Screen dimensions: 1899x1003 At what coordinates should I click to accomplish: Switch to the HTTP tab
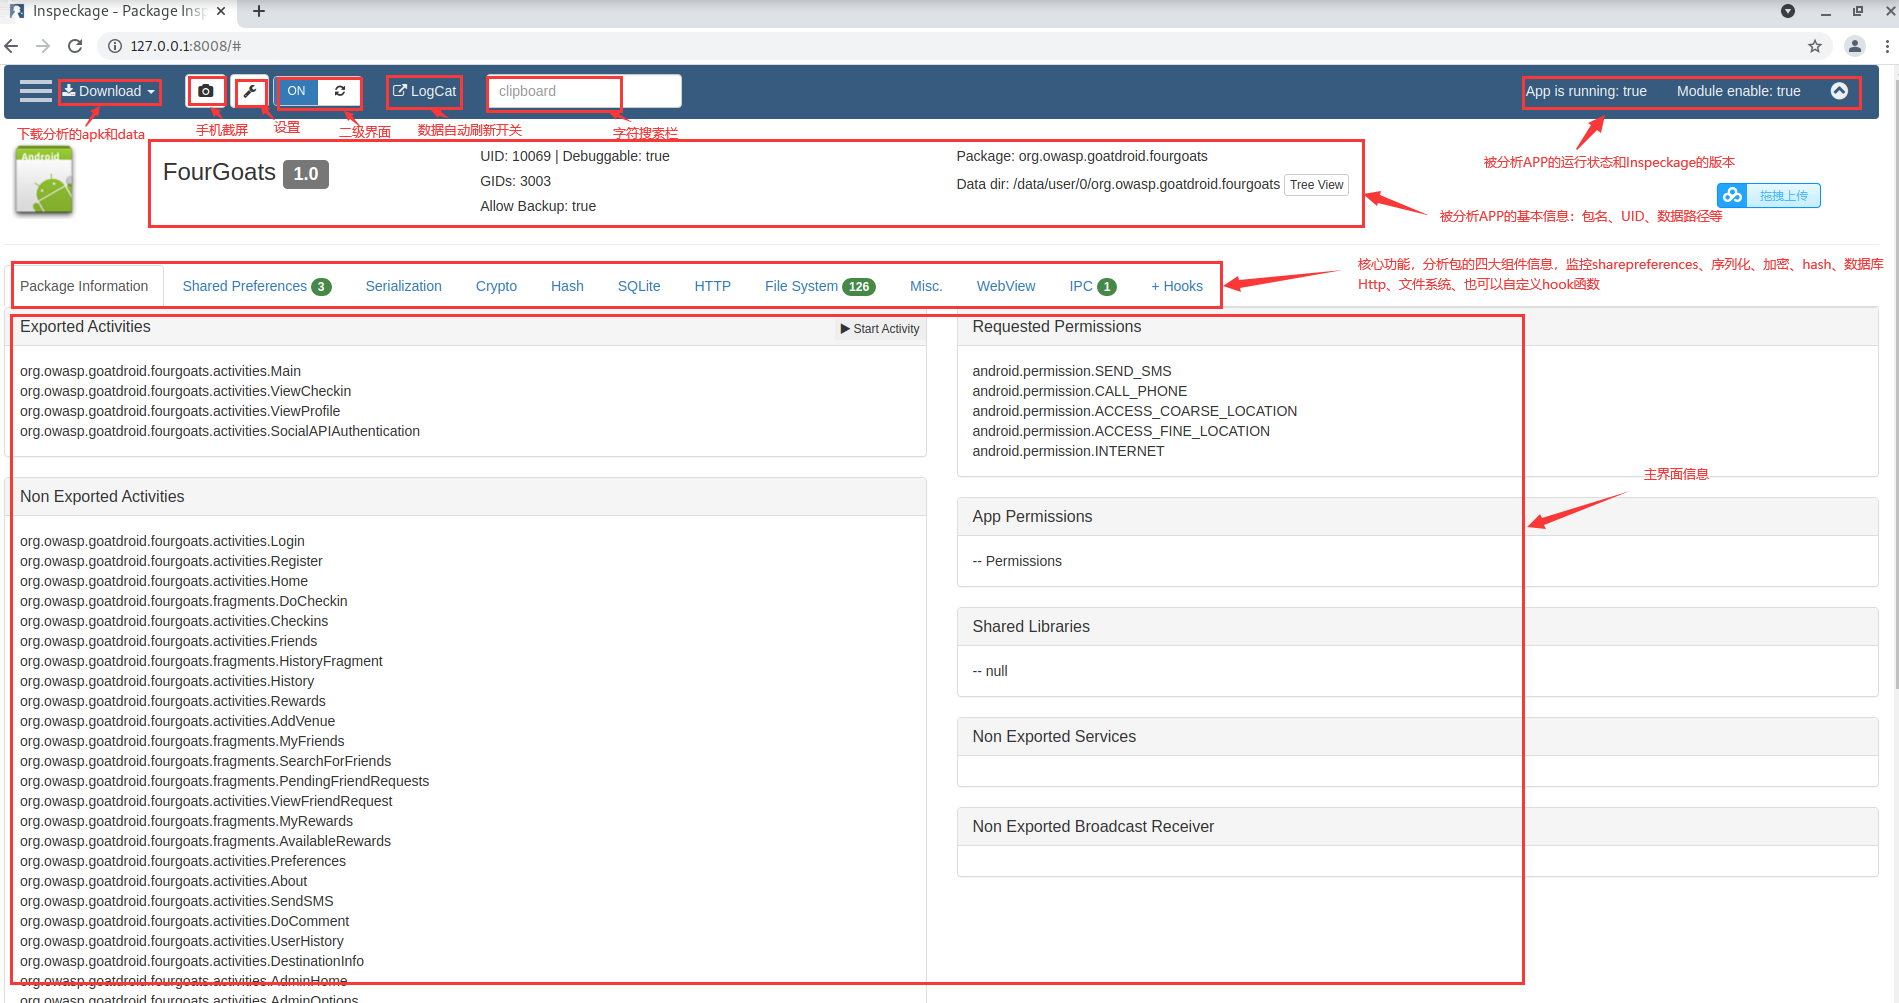[x=712, y=286]
